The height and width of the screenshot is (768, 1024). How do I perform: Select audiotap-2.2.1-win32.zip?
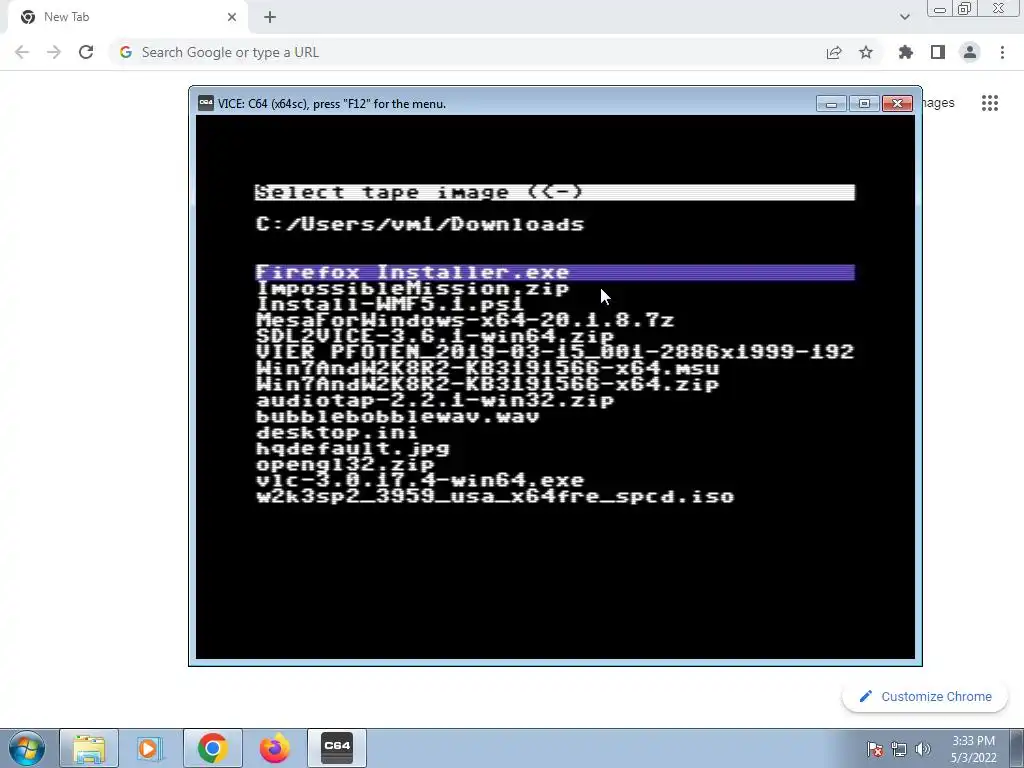coord(435,400)
